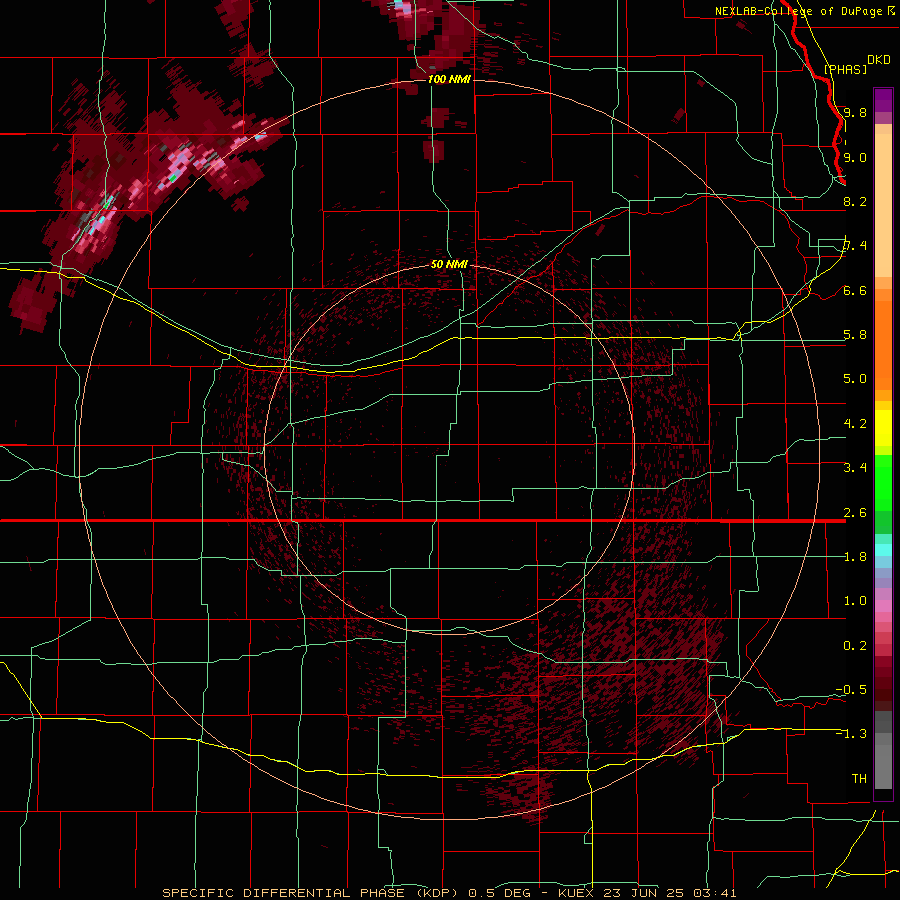This screenshot has height=900, width=900.
Task: Click the 2.6 color scale value
Action: 855,513
